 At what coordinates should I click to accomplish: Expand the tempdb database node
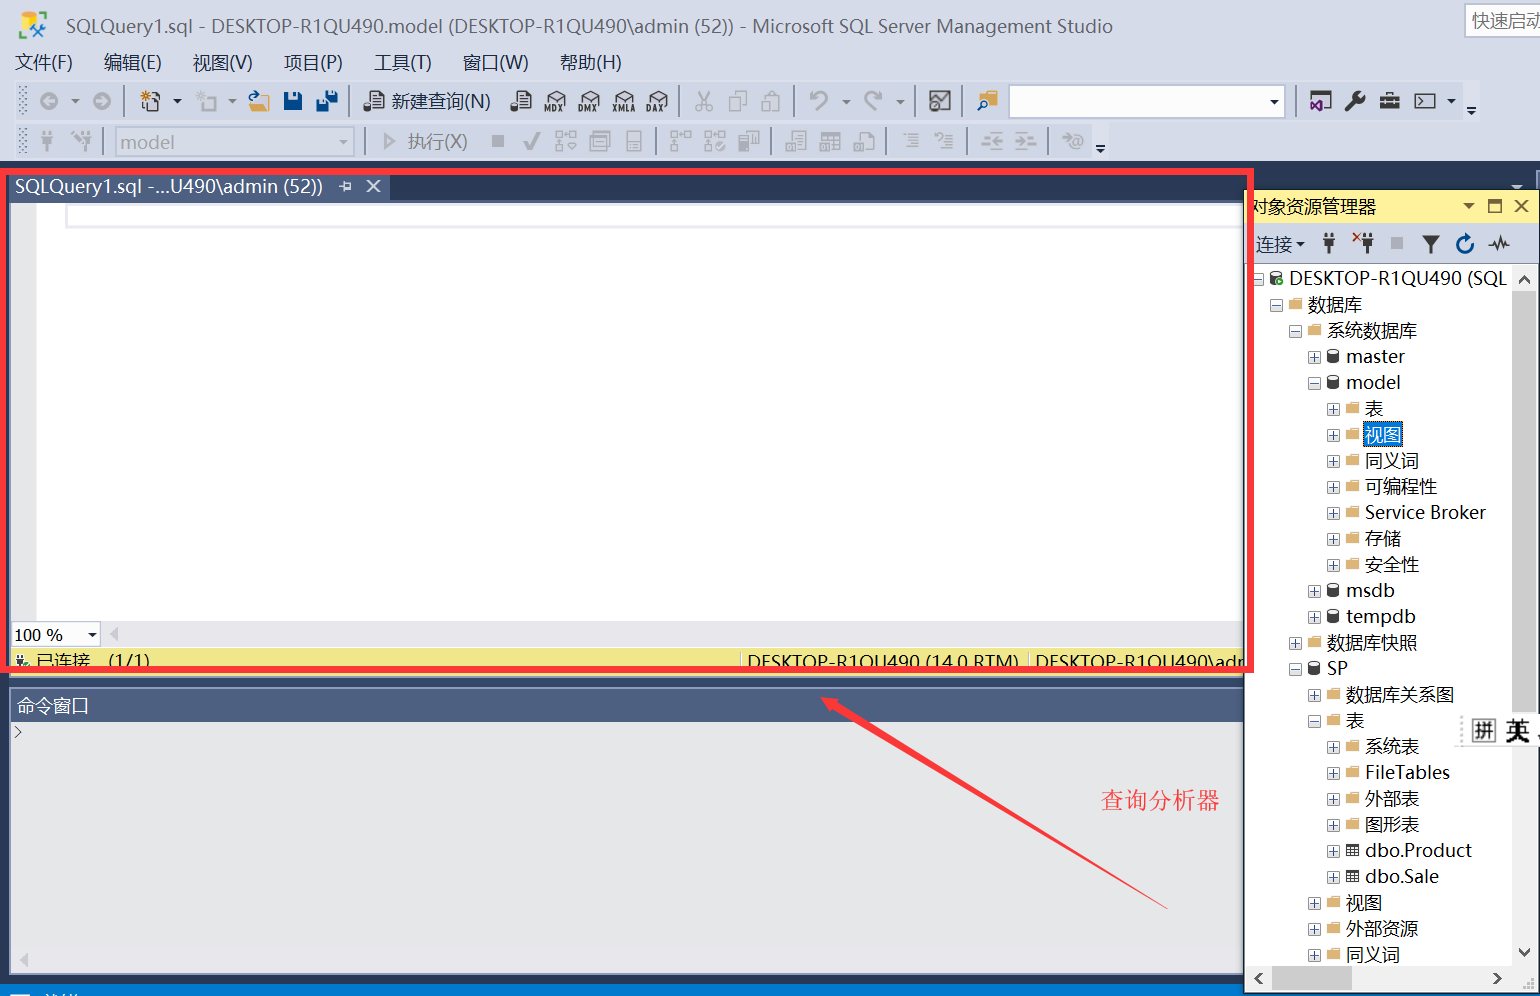(1314, 617)
